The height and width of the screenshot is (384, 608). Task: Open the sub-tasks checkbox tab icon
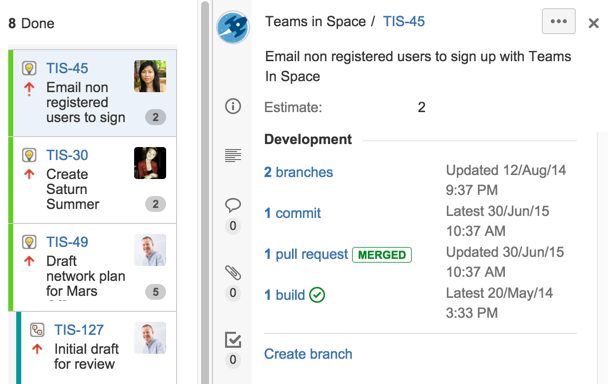[x=233, y=340]
